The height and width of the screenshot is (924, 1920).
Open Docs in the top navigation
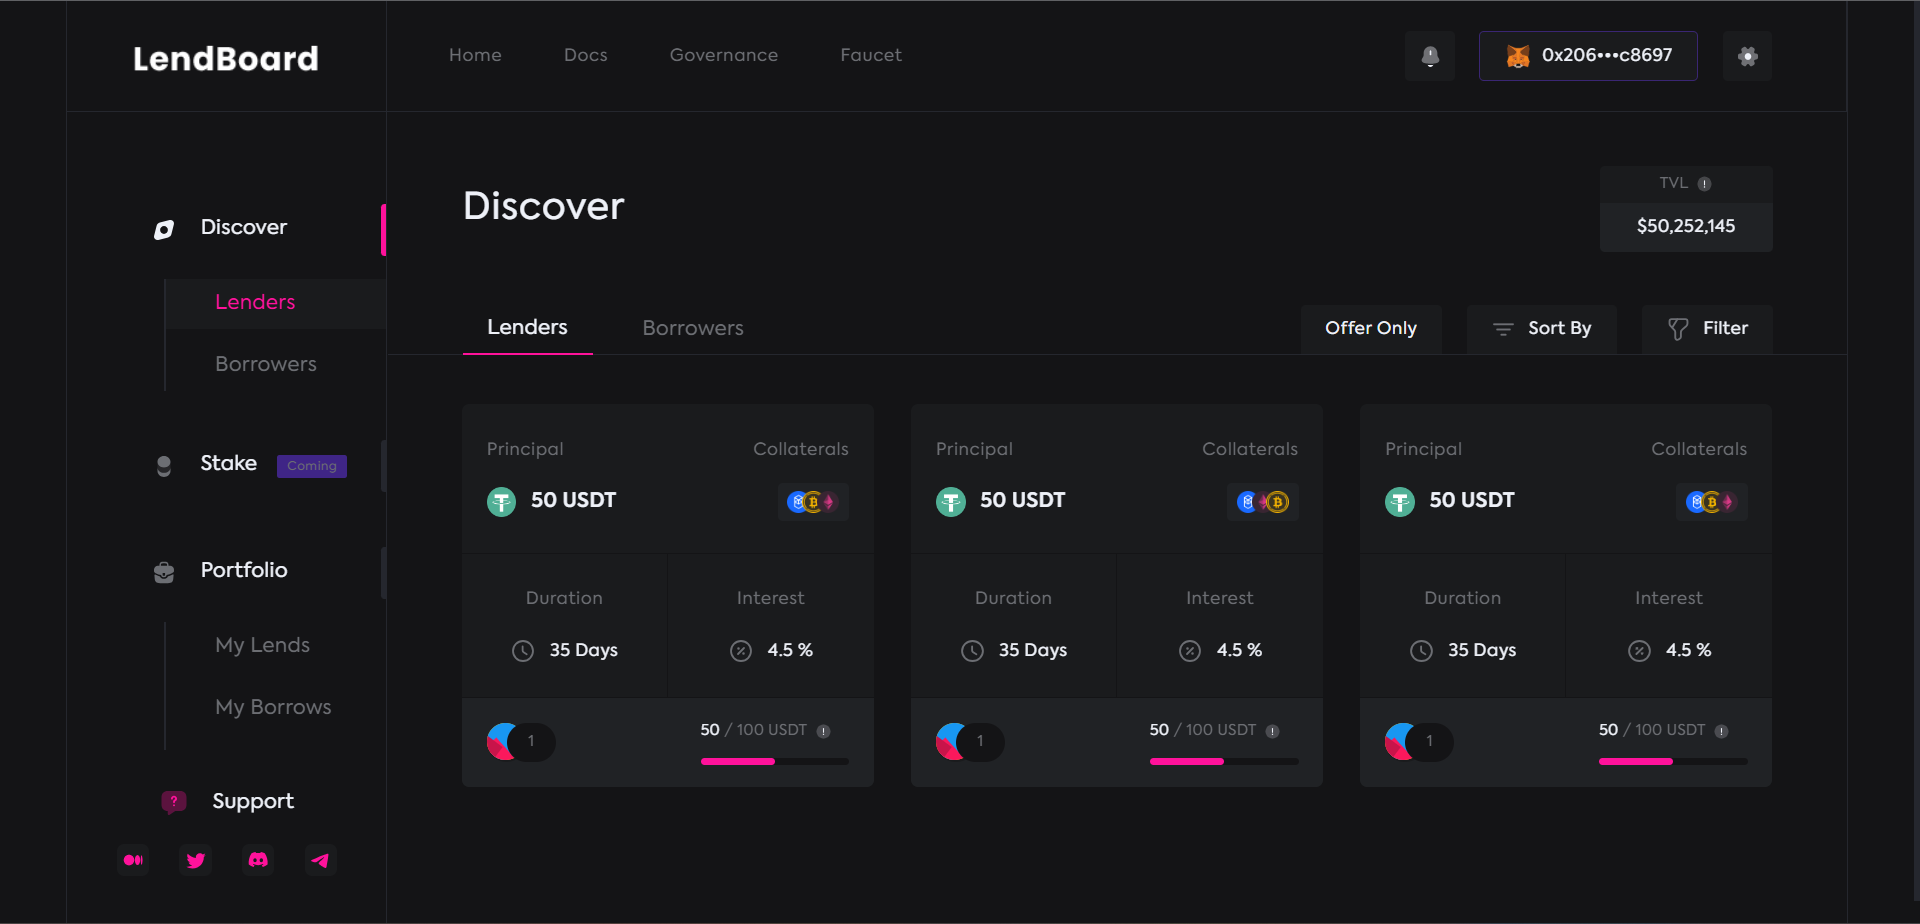(586, 56)
